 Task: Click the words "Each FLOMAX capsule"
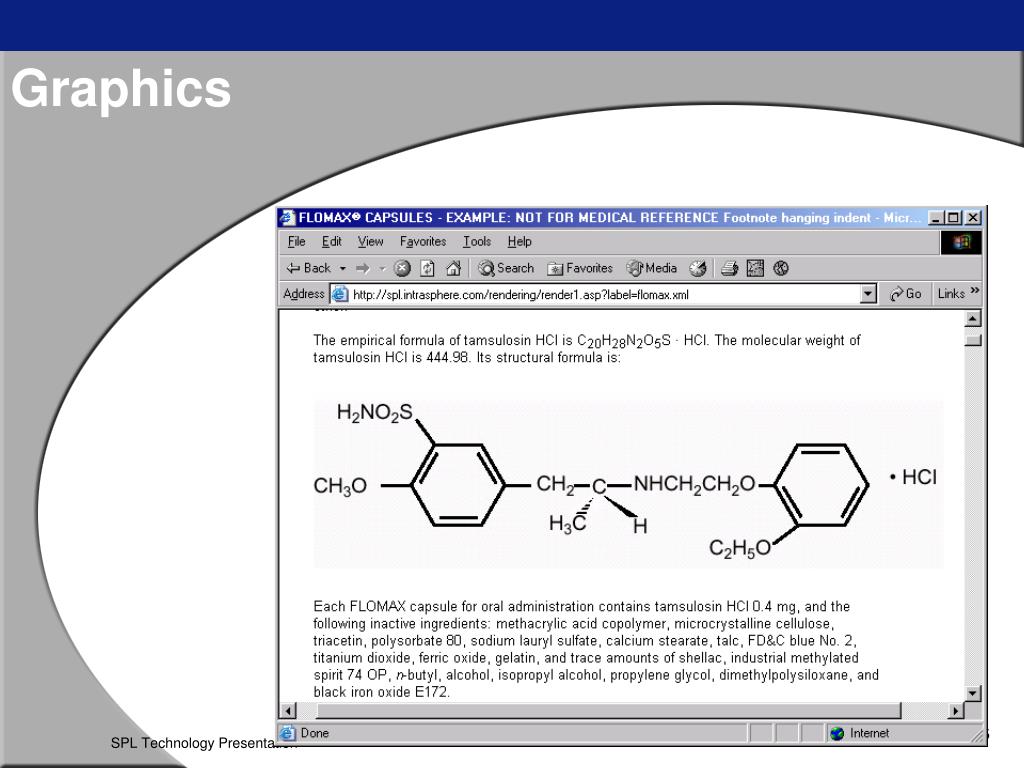pos(385,607)
